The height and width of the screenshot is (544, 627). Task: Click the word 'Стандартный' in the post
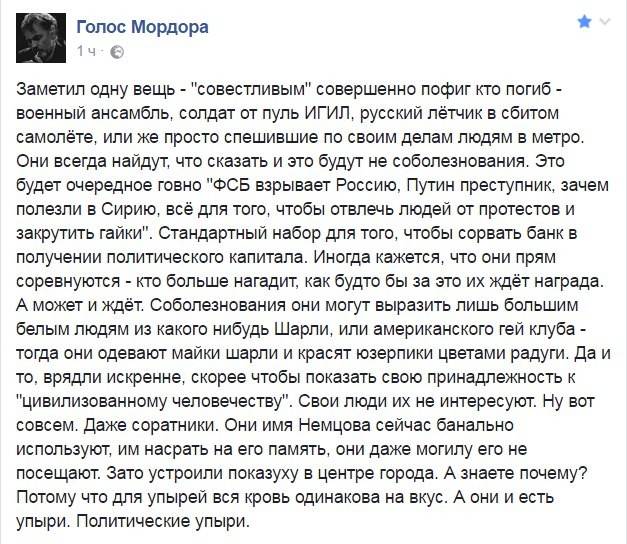click(213, 233)
